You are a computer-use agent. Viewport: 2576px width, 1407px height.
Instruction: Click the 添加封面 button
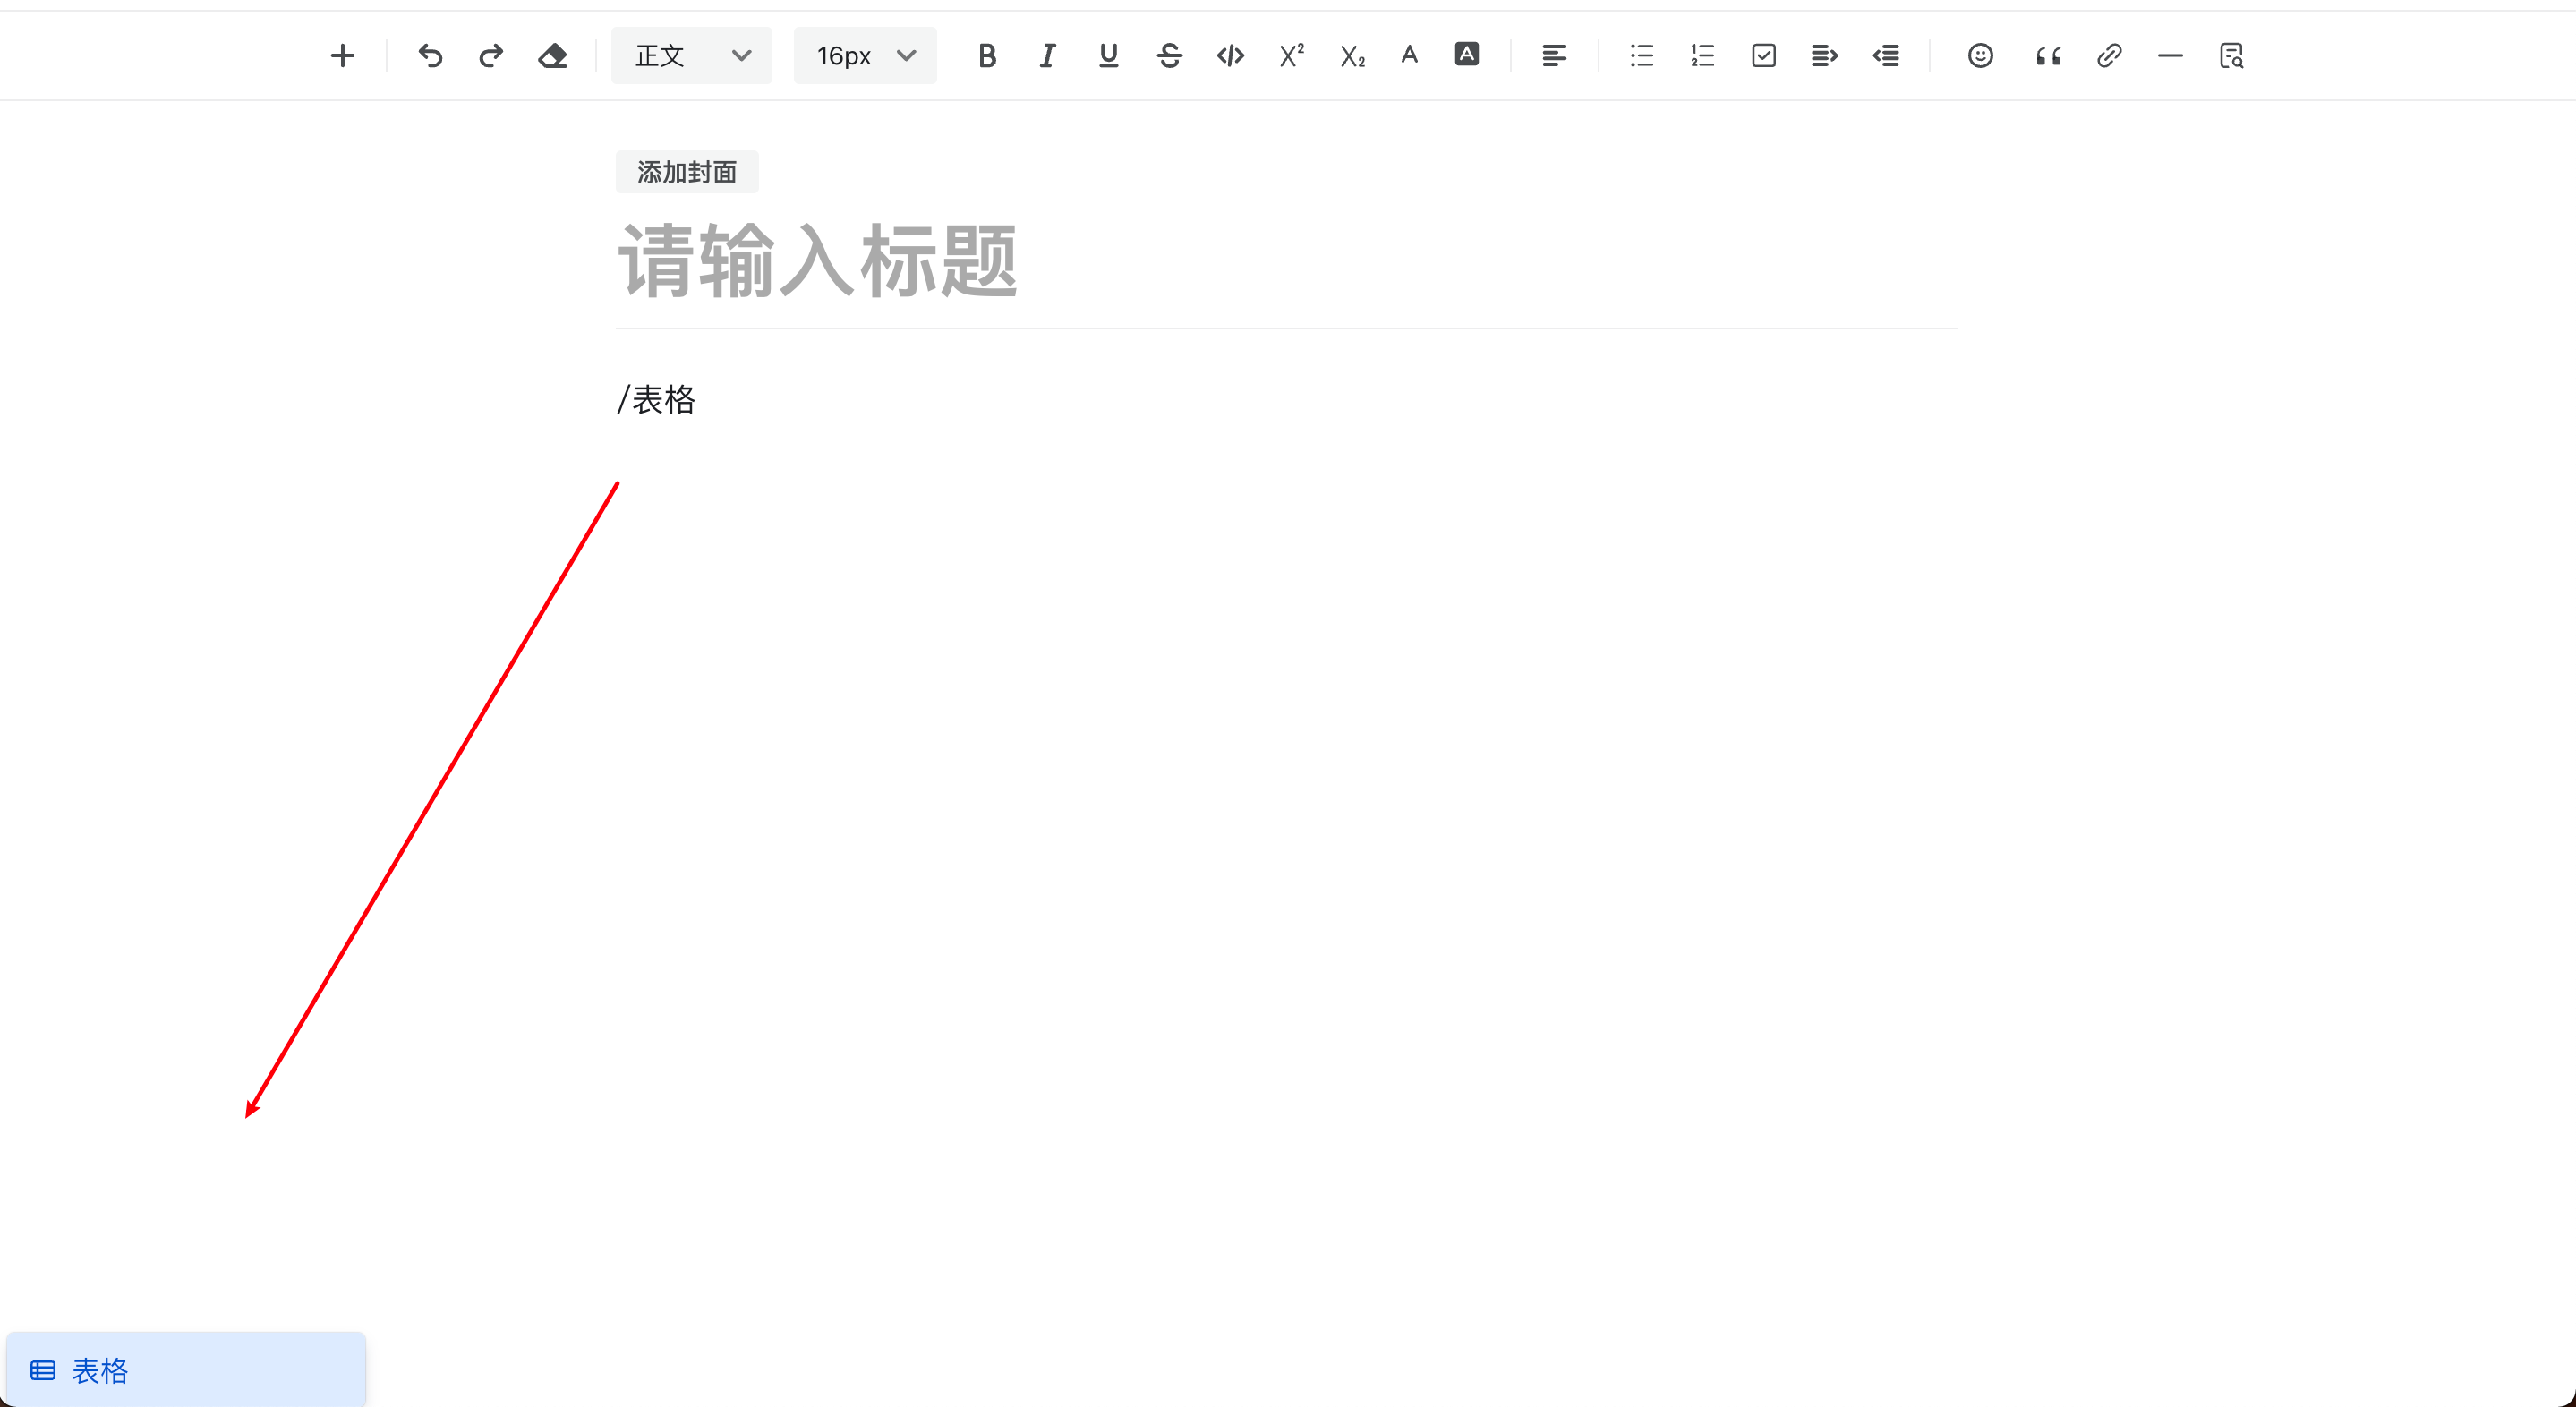pos(686,171)
